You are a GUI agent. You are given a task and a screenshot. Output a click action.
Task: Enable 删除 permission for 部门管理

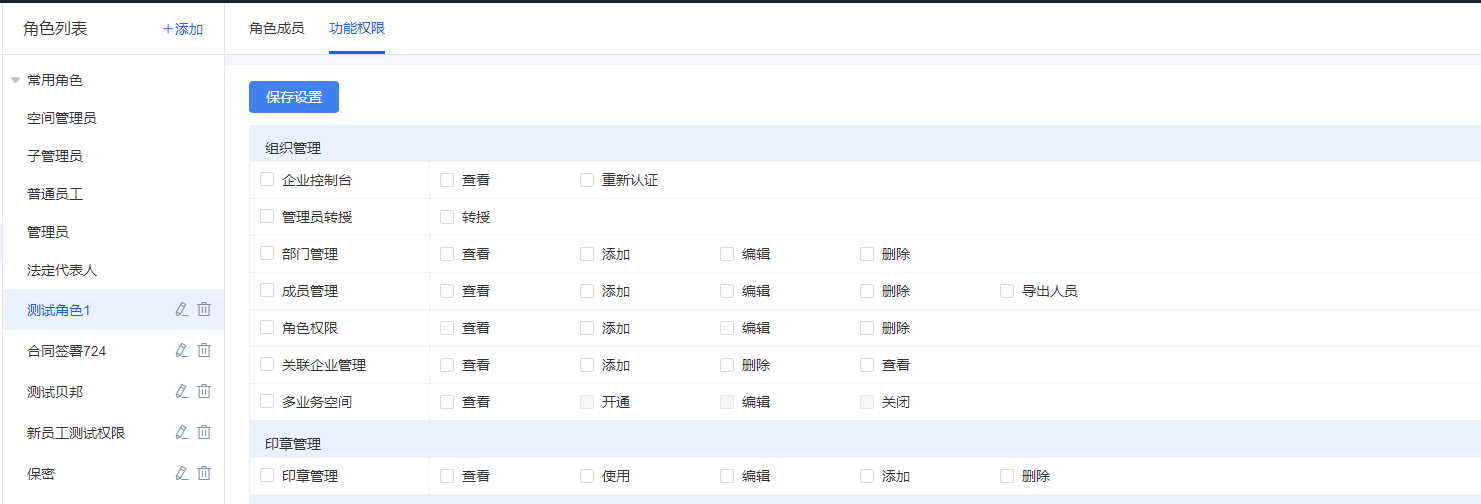[x=867, y=254]
